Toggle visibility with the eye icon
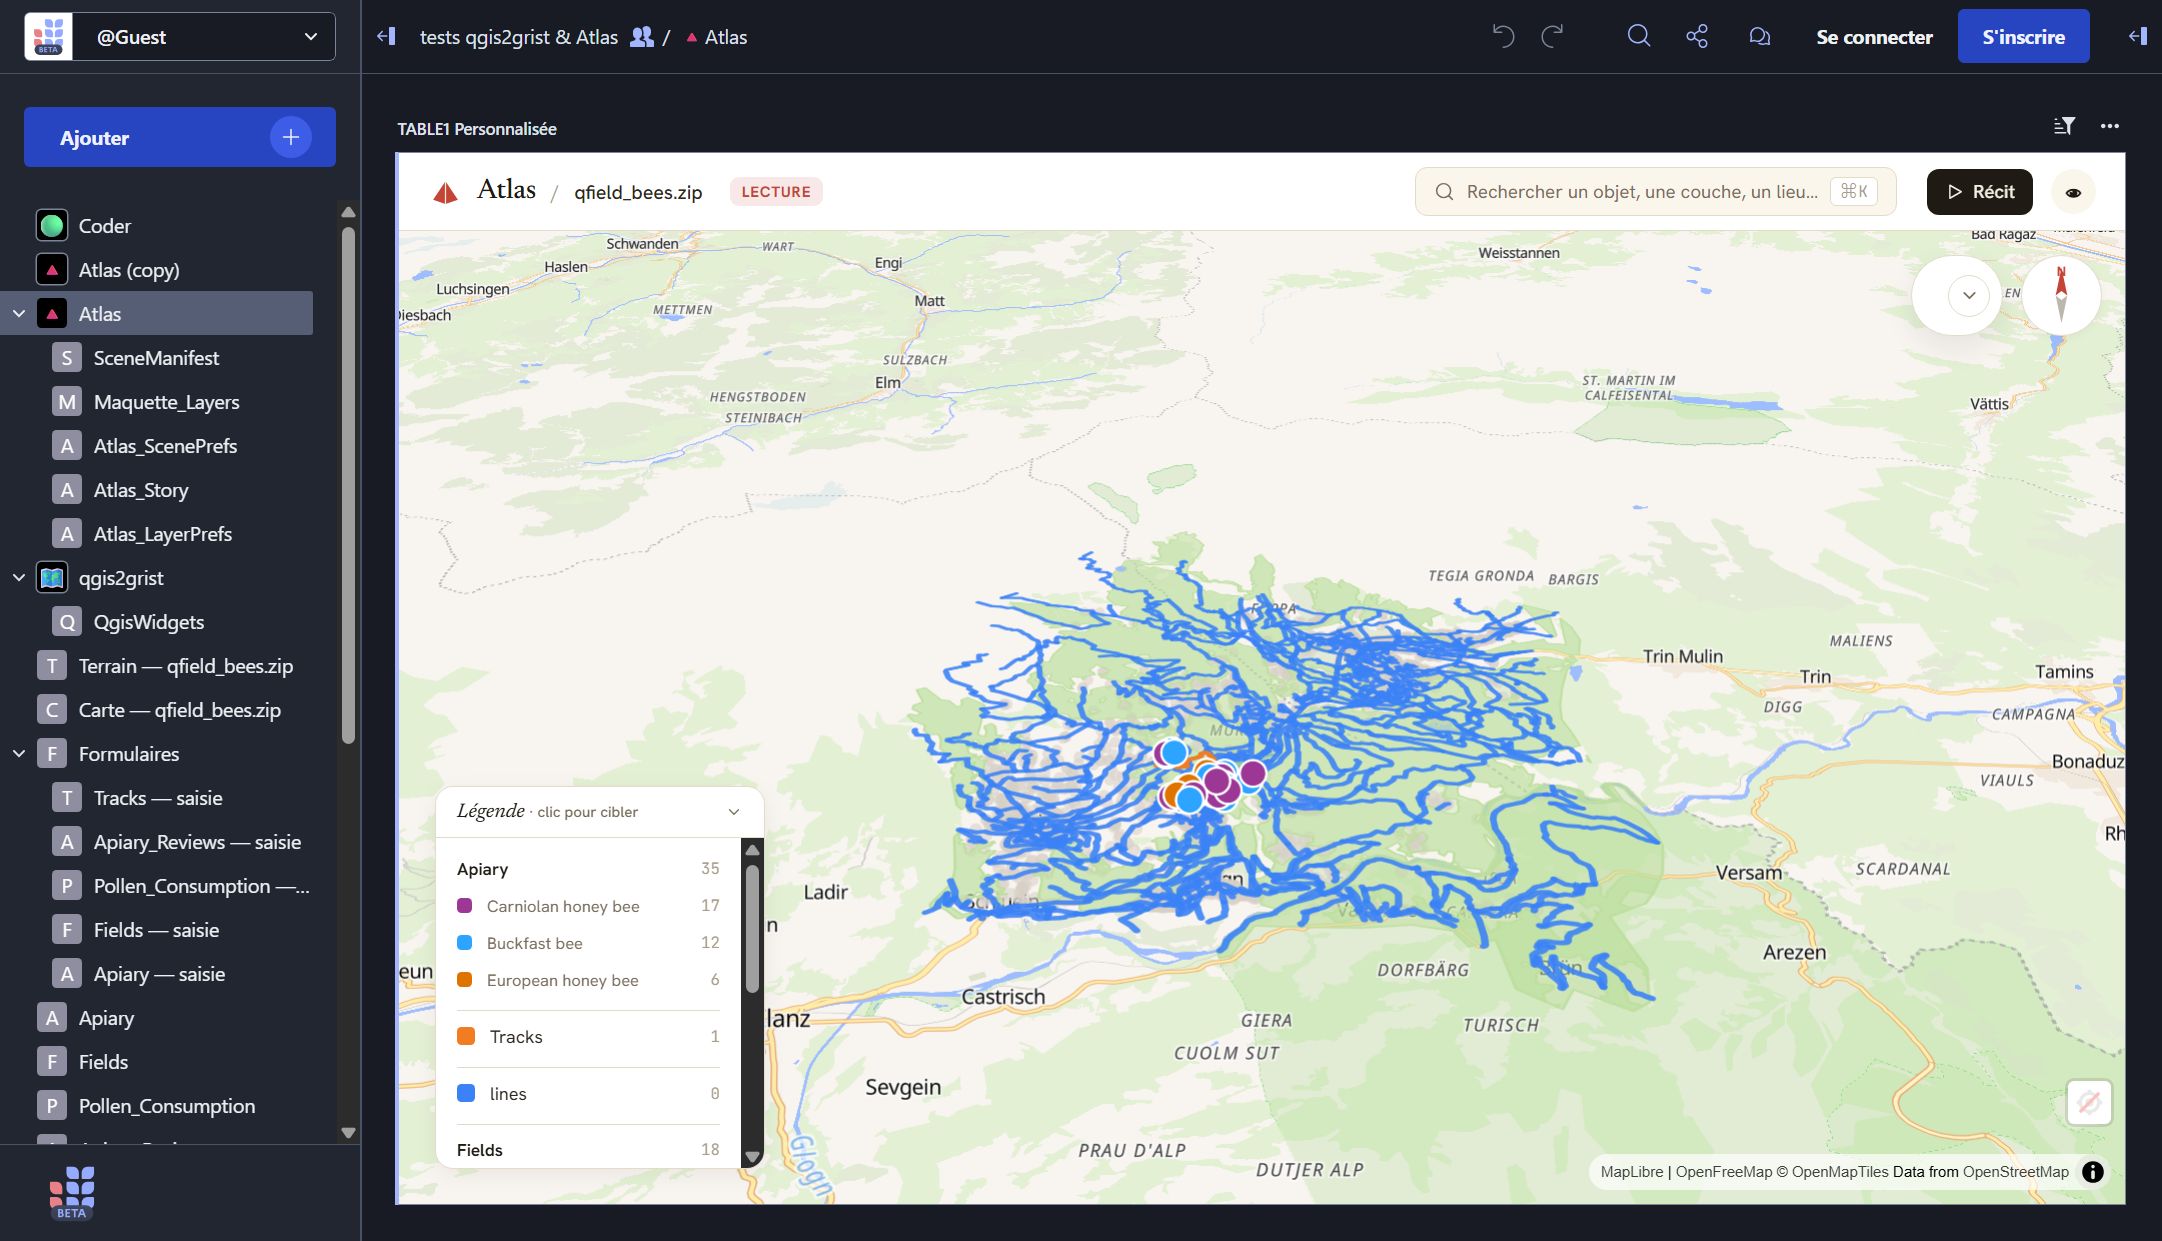This screenshot has width=2162, height=1241. [x=2073, y=192]
